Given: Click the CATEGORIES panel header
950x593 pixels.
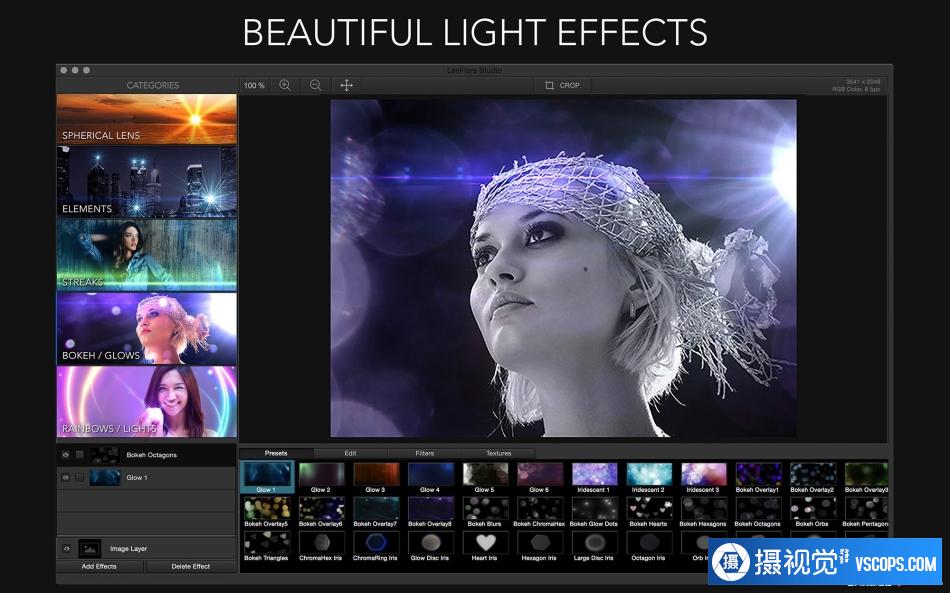Looking at the screenshot, I should [153, 85].
